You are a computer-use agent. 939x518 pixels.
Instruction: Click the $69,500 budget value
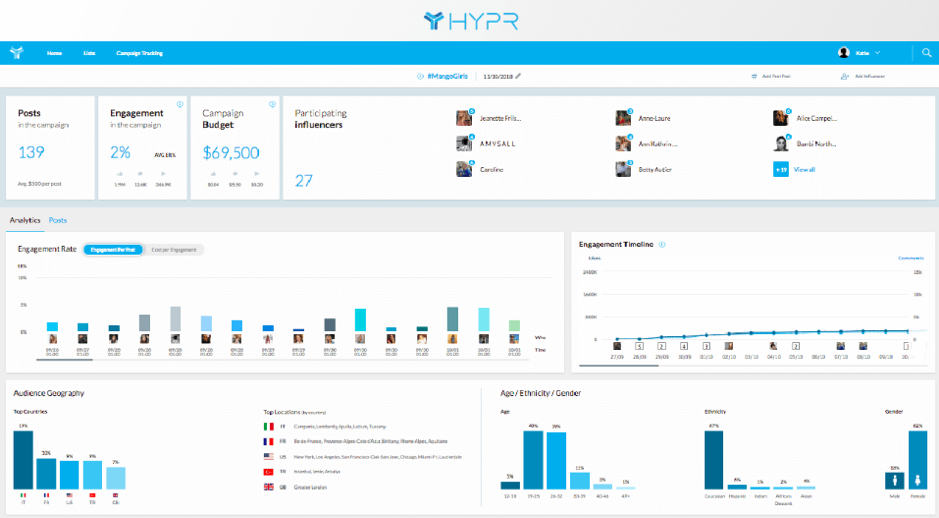tap(231, 153)
